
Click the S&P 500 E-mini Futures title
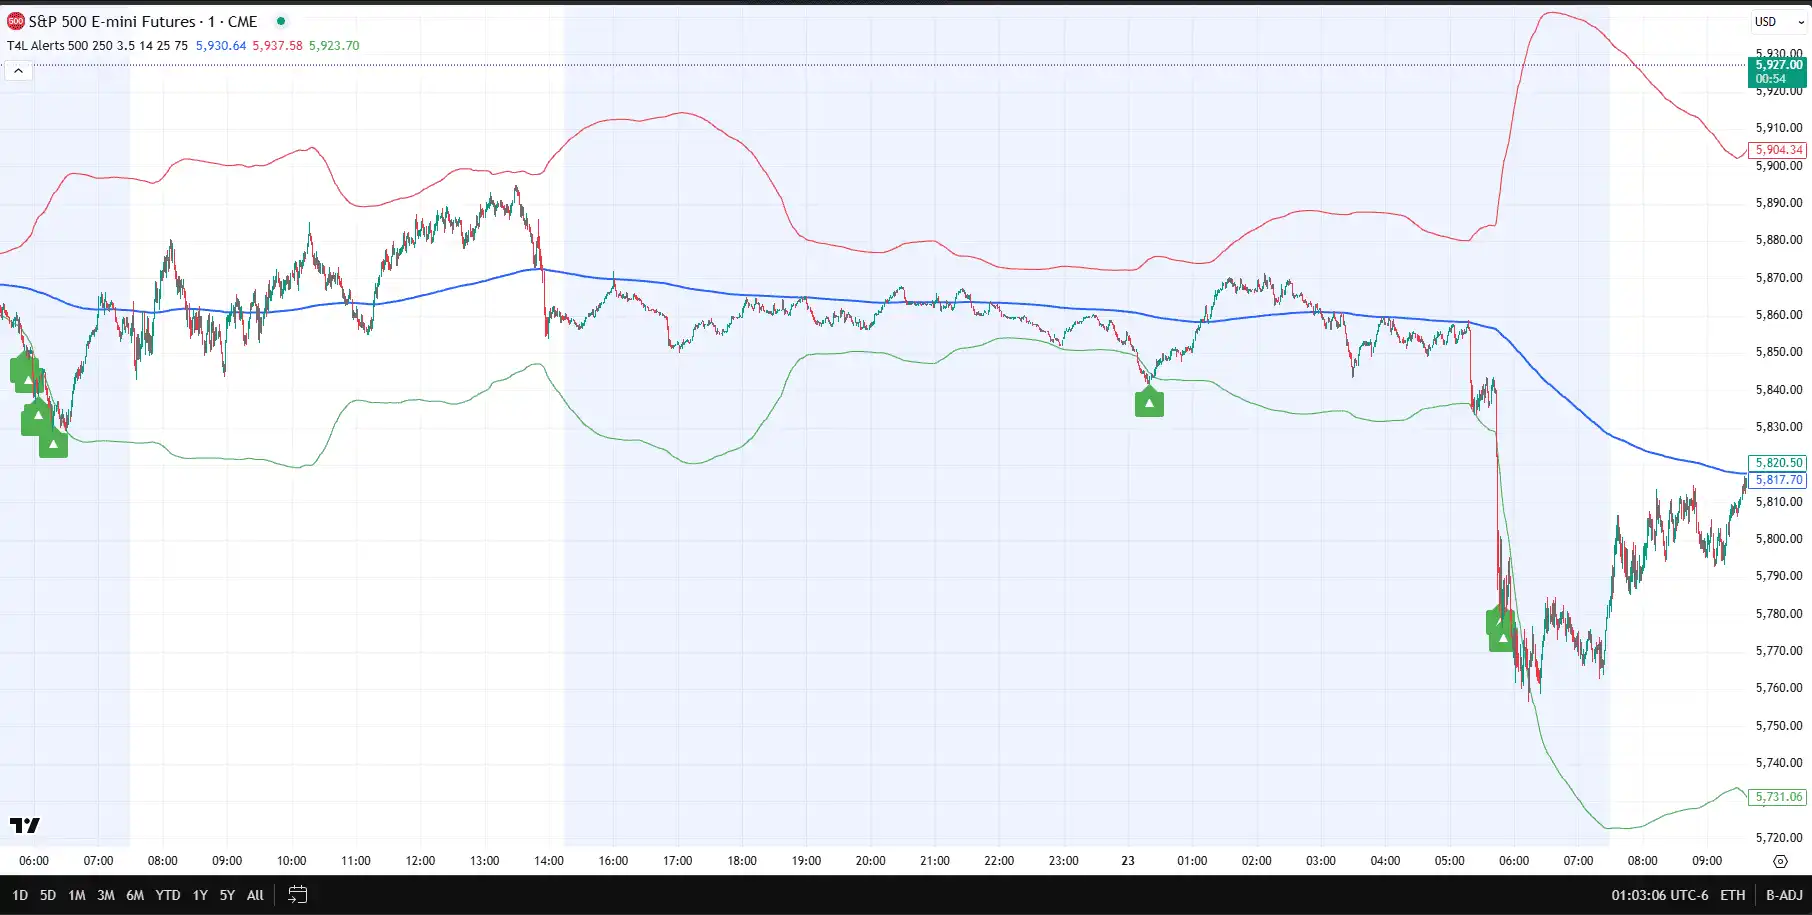click(142, 21)
